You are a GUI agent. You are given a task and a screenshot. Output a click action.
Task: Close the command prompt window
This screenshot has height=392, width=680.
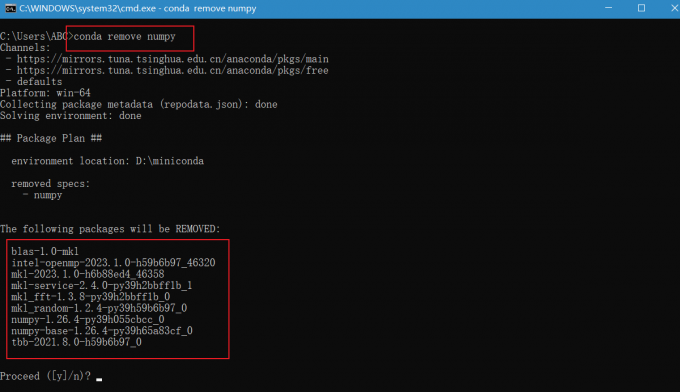pos(674,8)
